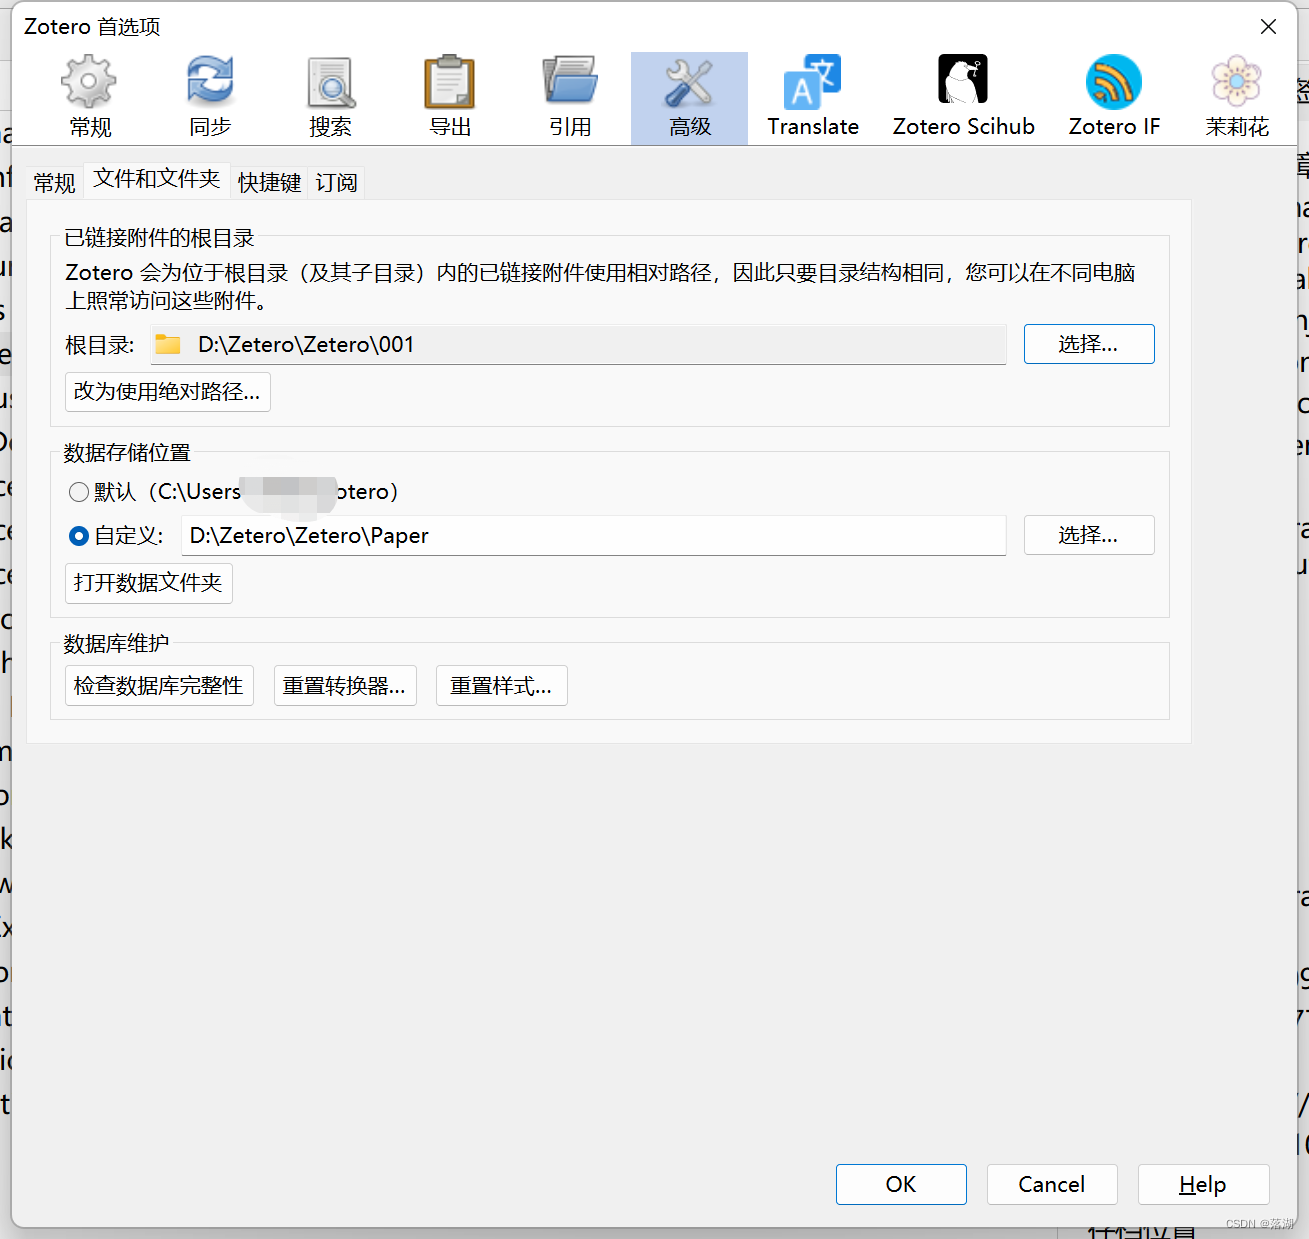Screen dimensions: 1309x1239
Task: Confirm preferences with OK button
Action: click(x=901, y=1184)
